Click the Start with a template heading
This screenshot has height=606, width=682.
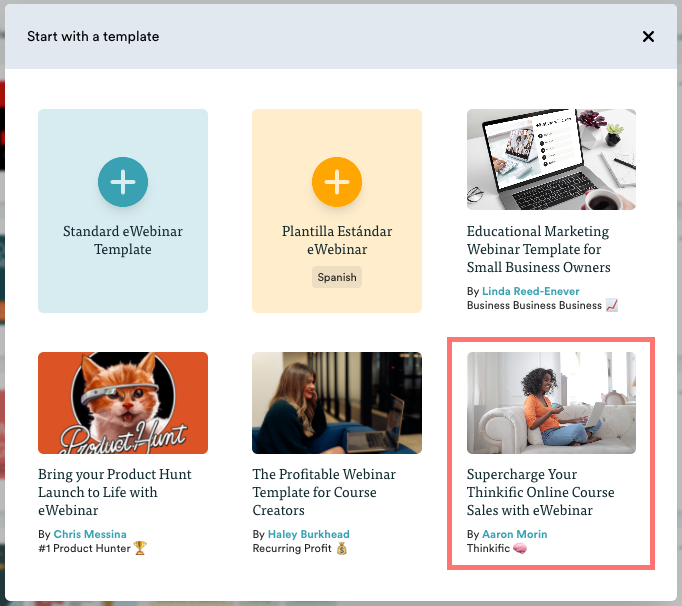point(93,37)
